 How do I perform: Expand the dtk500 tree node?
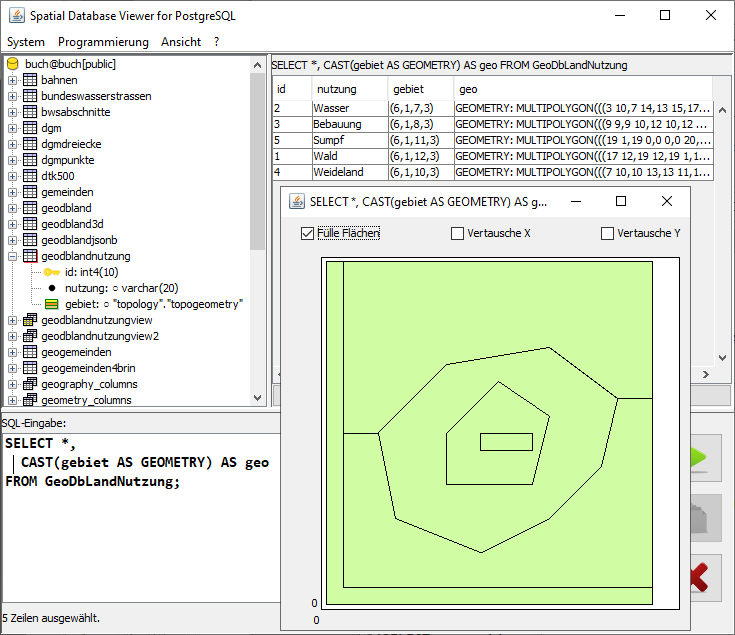point(13,176)
